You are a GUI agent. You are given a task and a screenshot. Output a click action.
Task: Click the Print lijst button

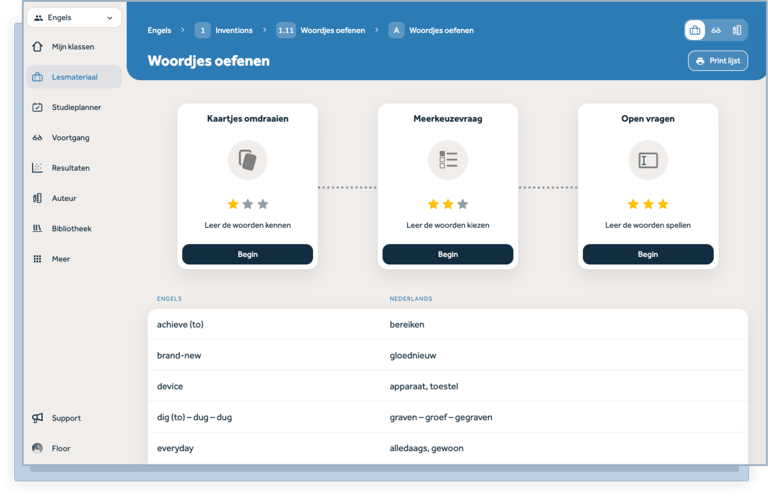[718, 61]
